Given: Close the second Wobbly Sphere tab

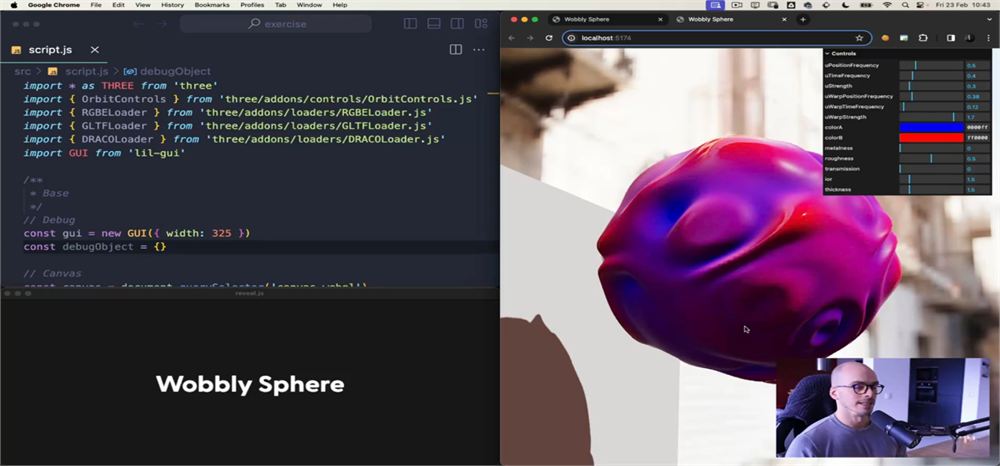Looking at the screenshot, I should tap(784, 19).
